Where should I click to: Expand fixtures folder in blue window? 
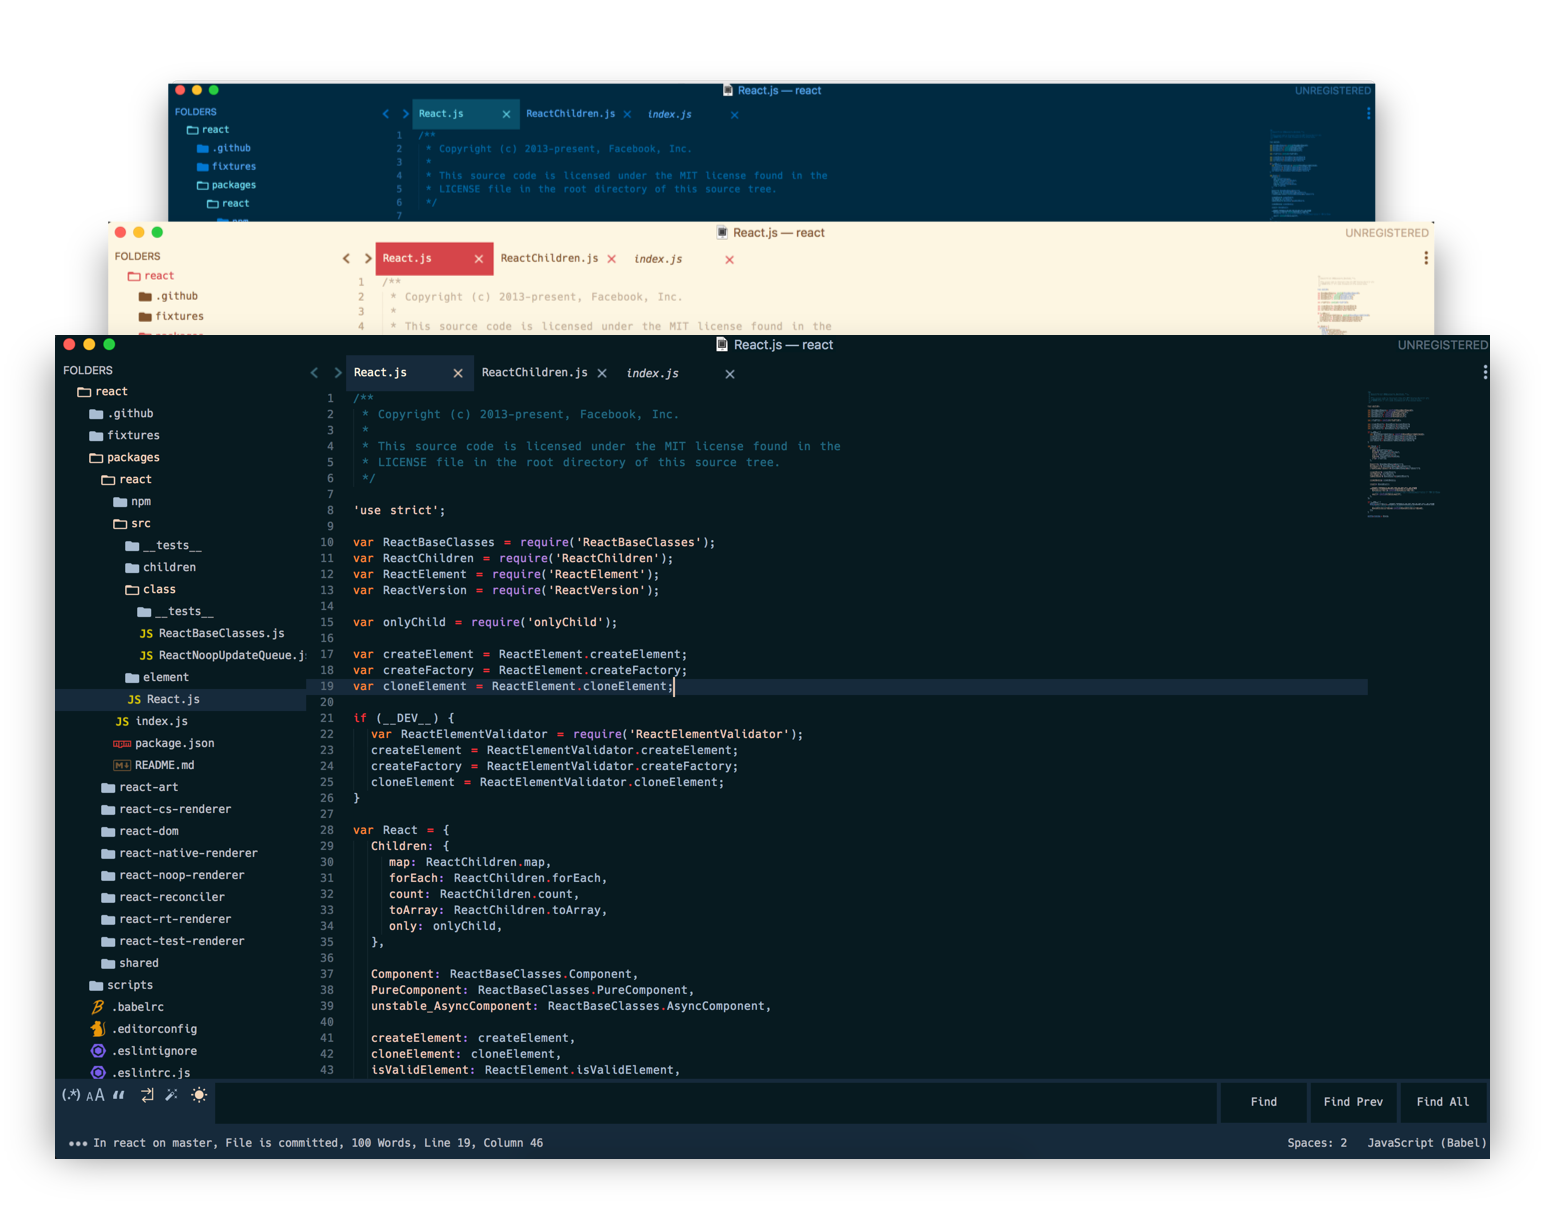point(226,167)
